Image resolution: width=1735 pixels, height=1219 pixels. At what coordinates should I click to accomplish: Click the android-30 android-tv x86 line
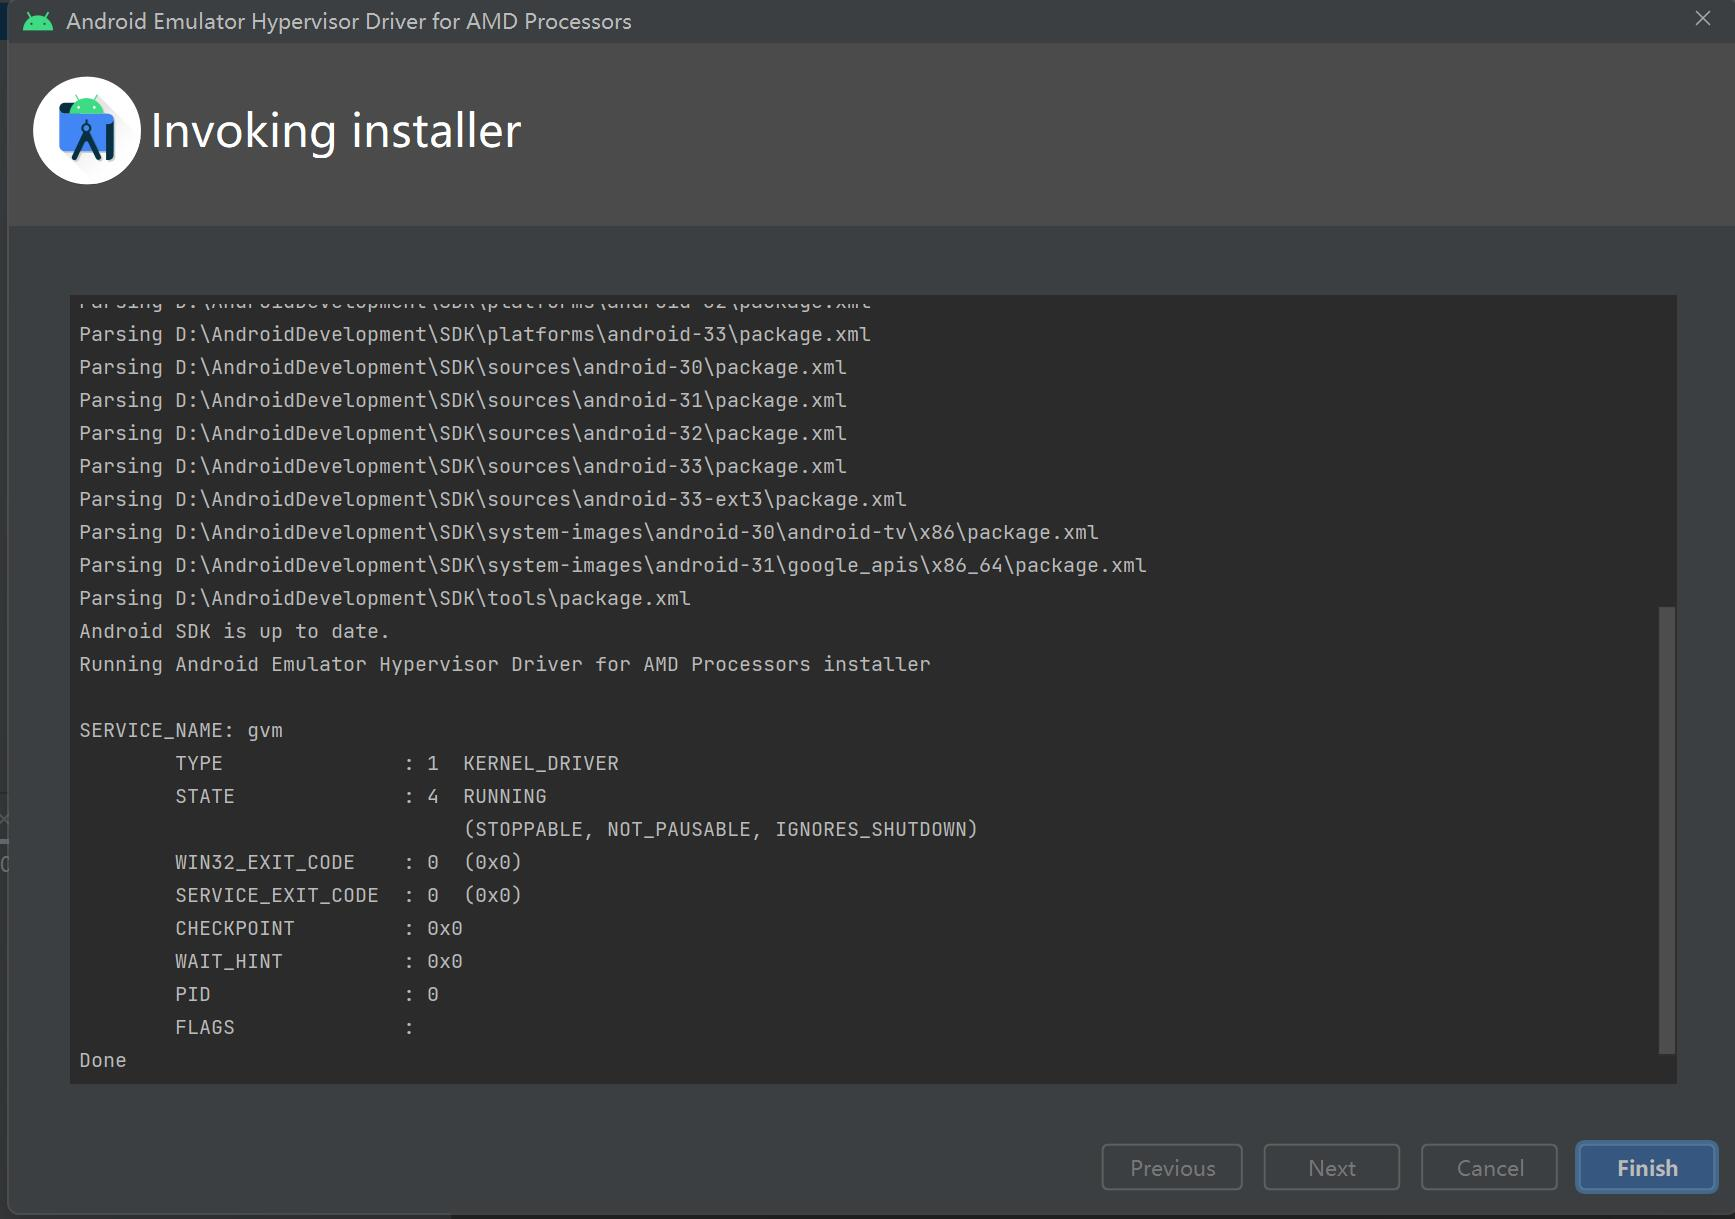click(589, 532)
